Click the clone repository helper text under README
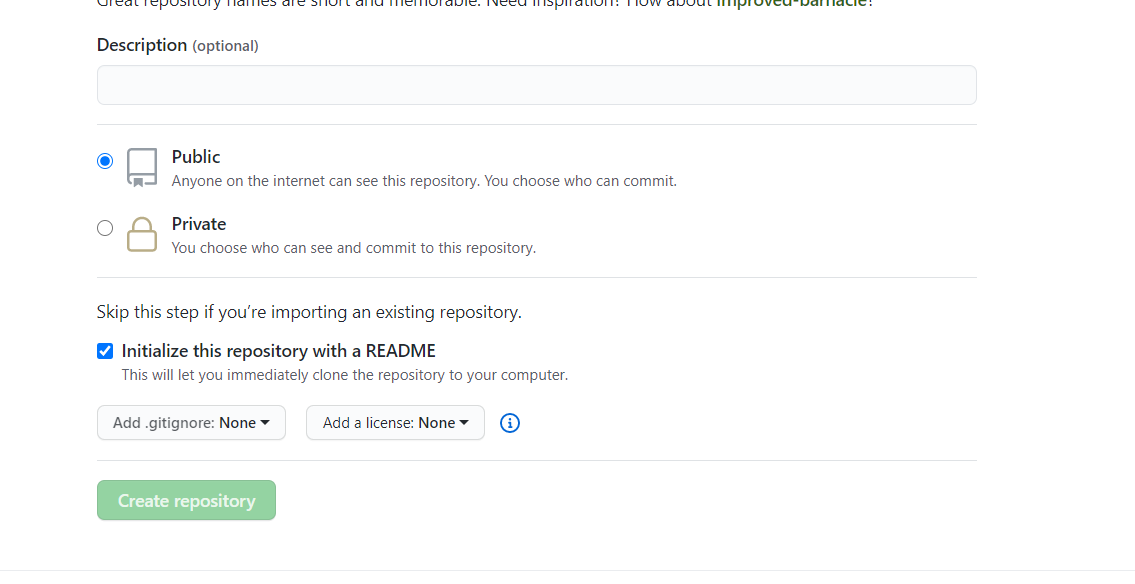This screenshot has height=584, width=1135. coord(346,374)
